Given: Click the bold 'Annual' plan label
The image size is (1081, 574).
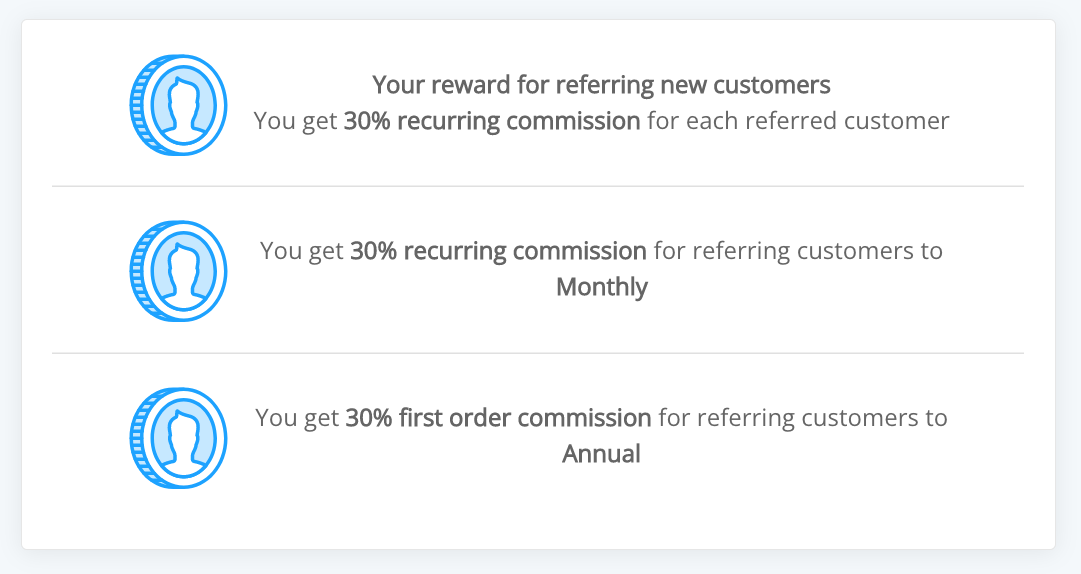Looking at the screenshot, I should click(x=601, y=453).
